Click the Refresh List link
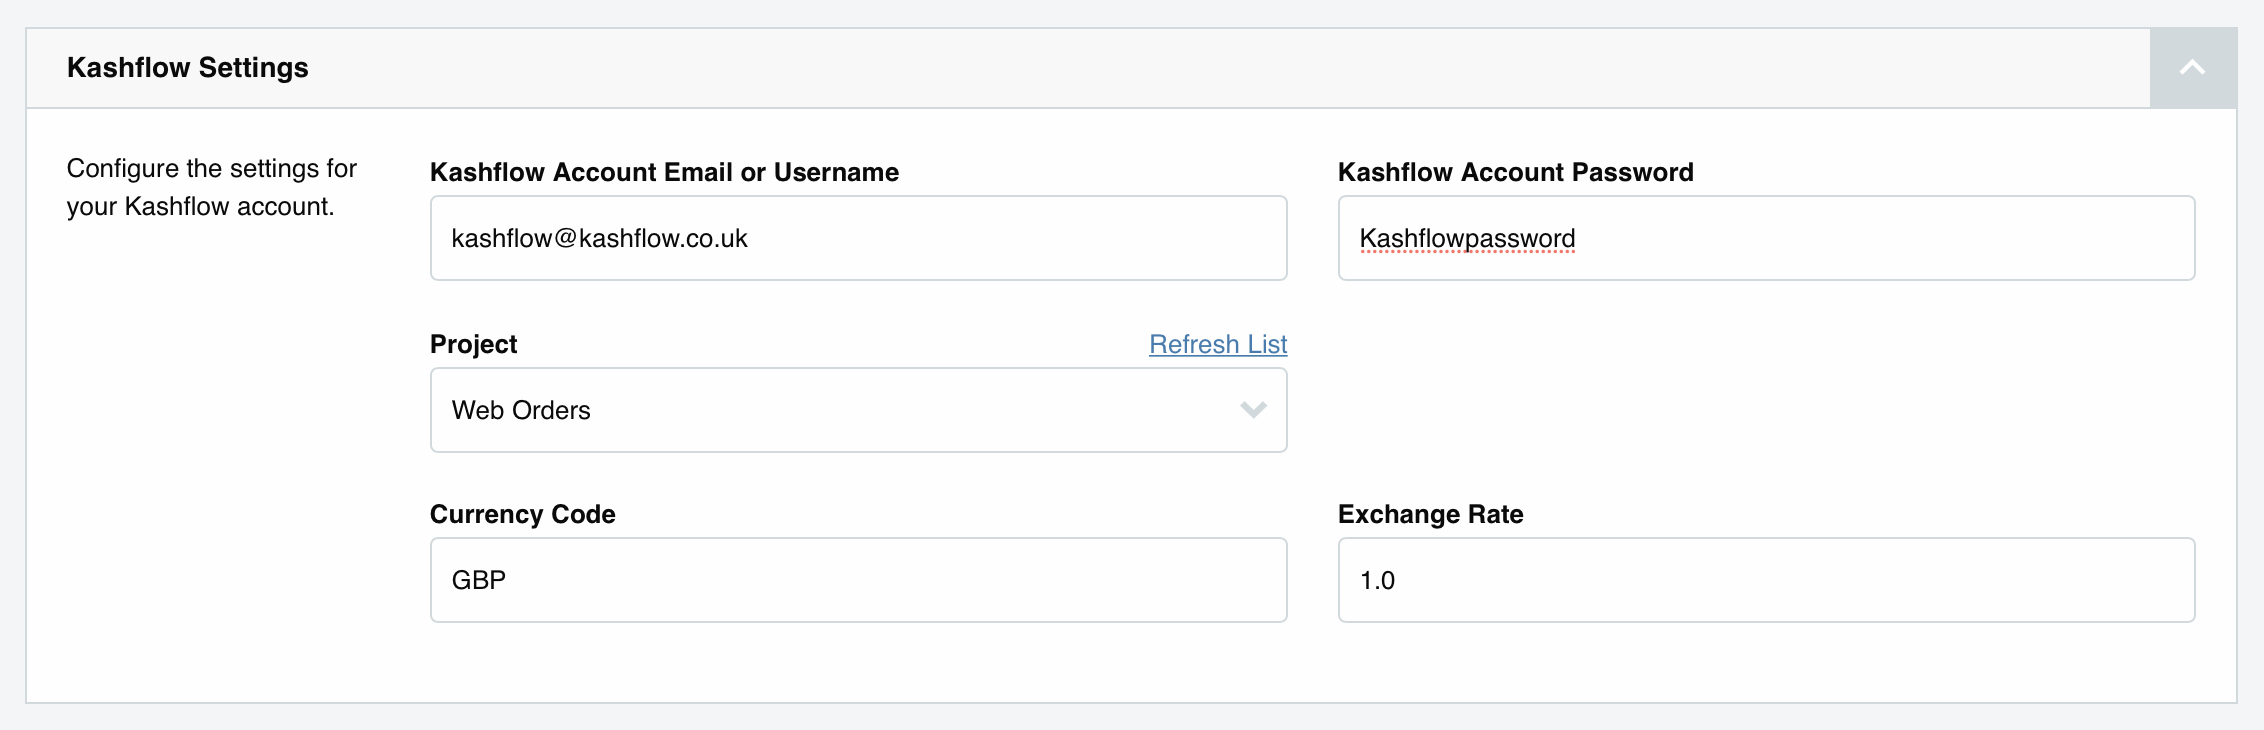The width and height of the screenshot is (2264, 730). click(1217, 344)
